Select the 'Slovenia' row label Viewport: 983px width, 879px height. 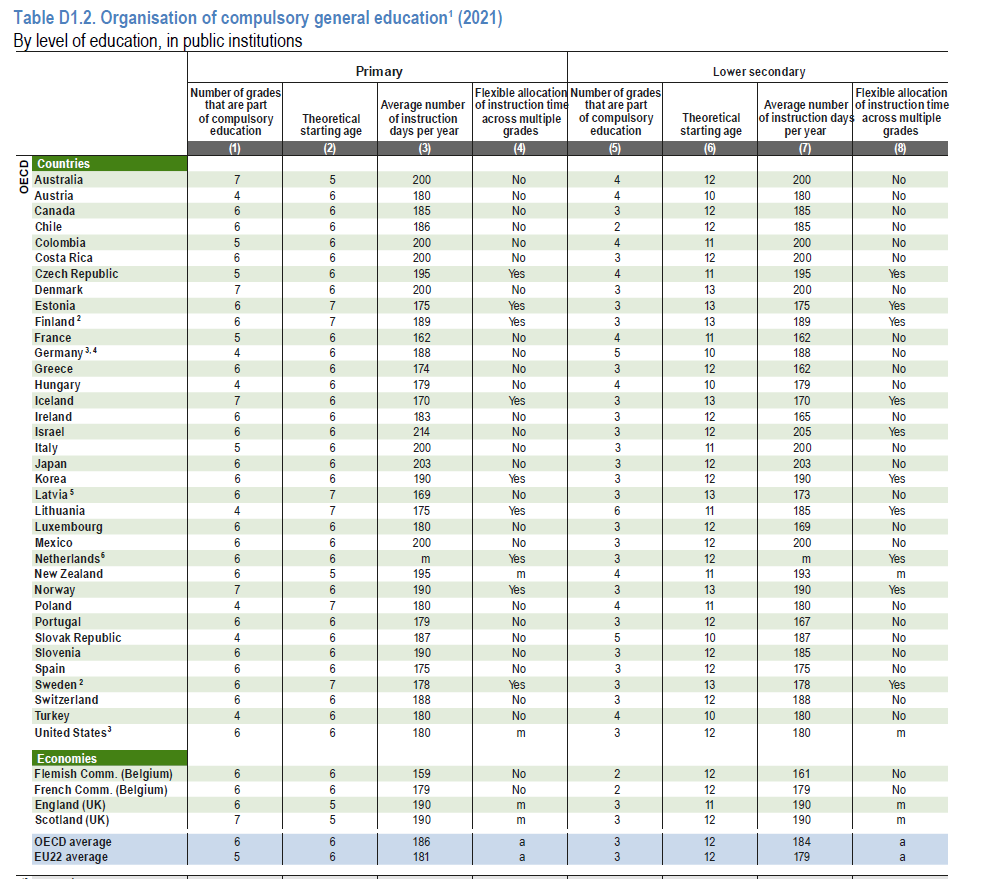pos(58,653)
